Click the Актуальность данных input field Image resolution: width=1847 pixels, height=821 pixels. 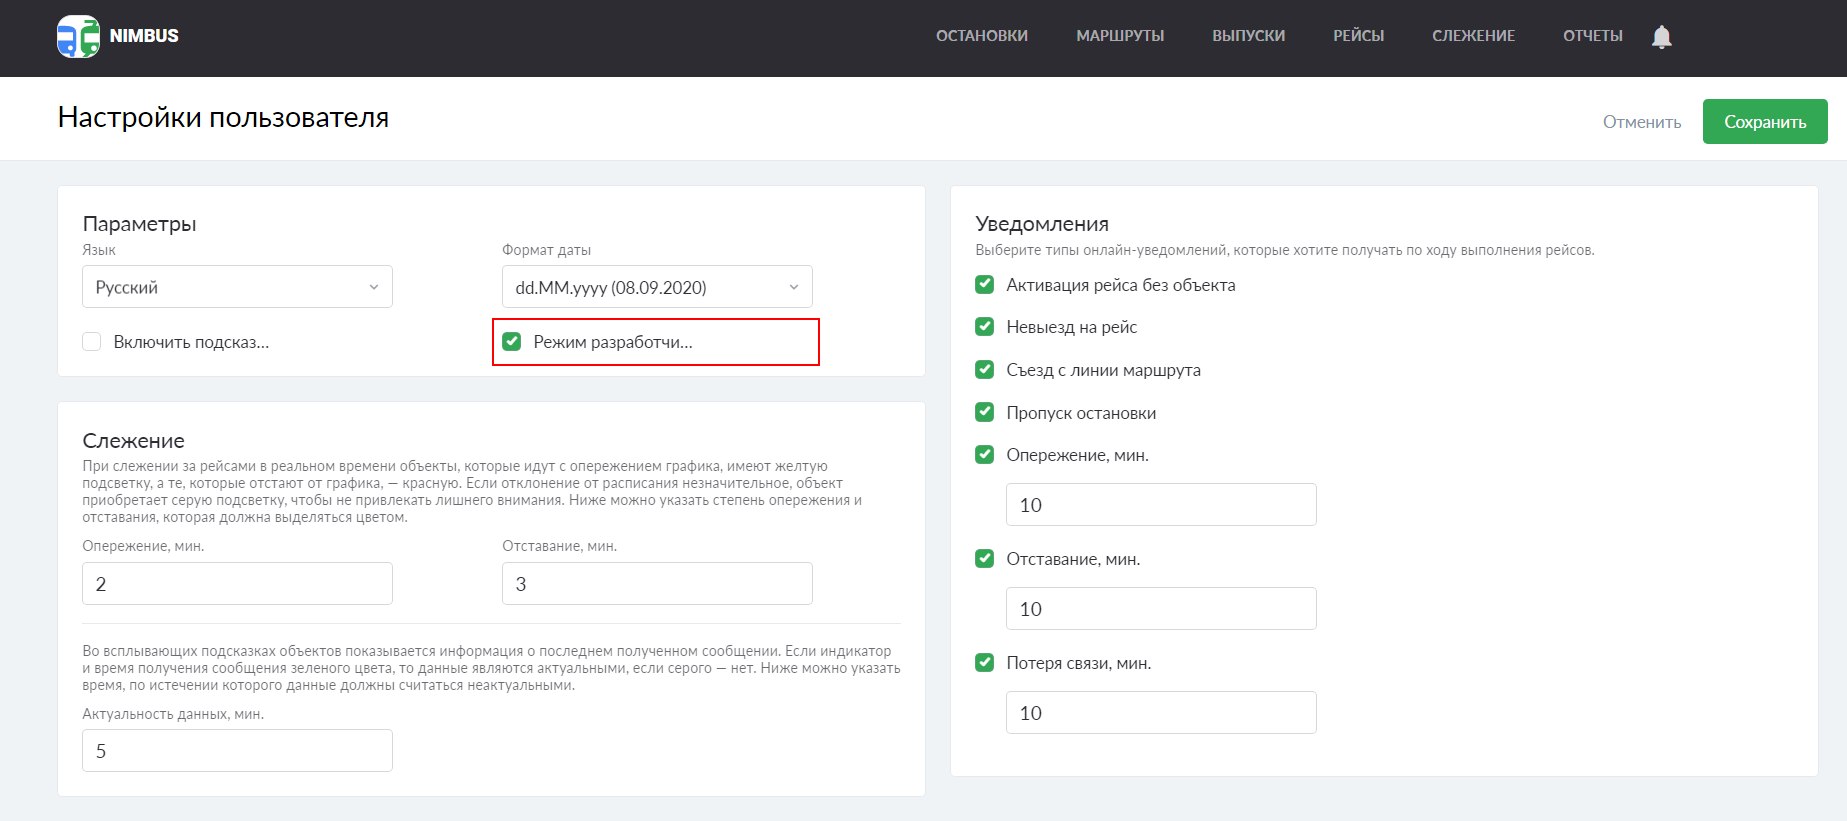coord(237,751)
